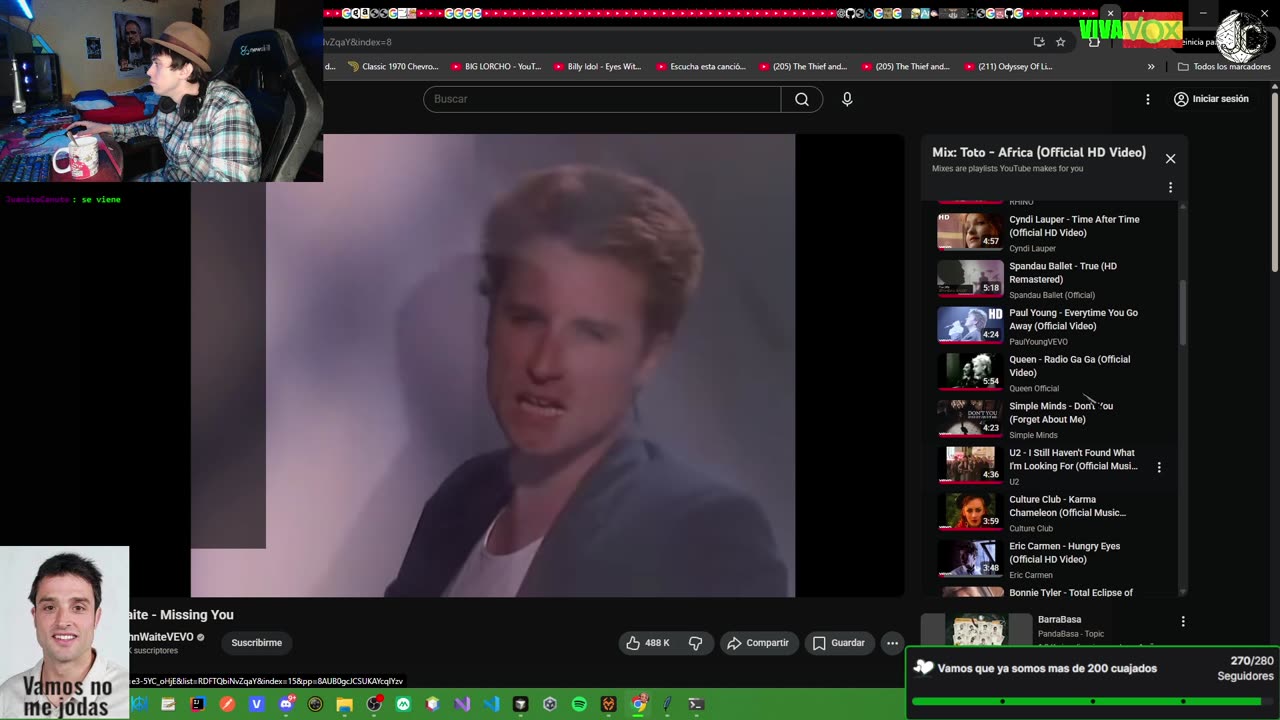Image resolution: width=1280 pixels, height=720 pixels.
Task: Open options menu for U2 playlist item
Action: pyautogui.click(x=1159, y=467)
